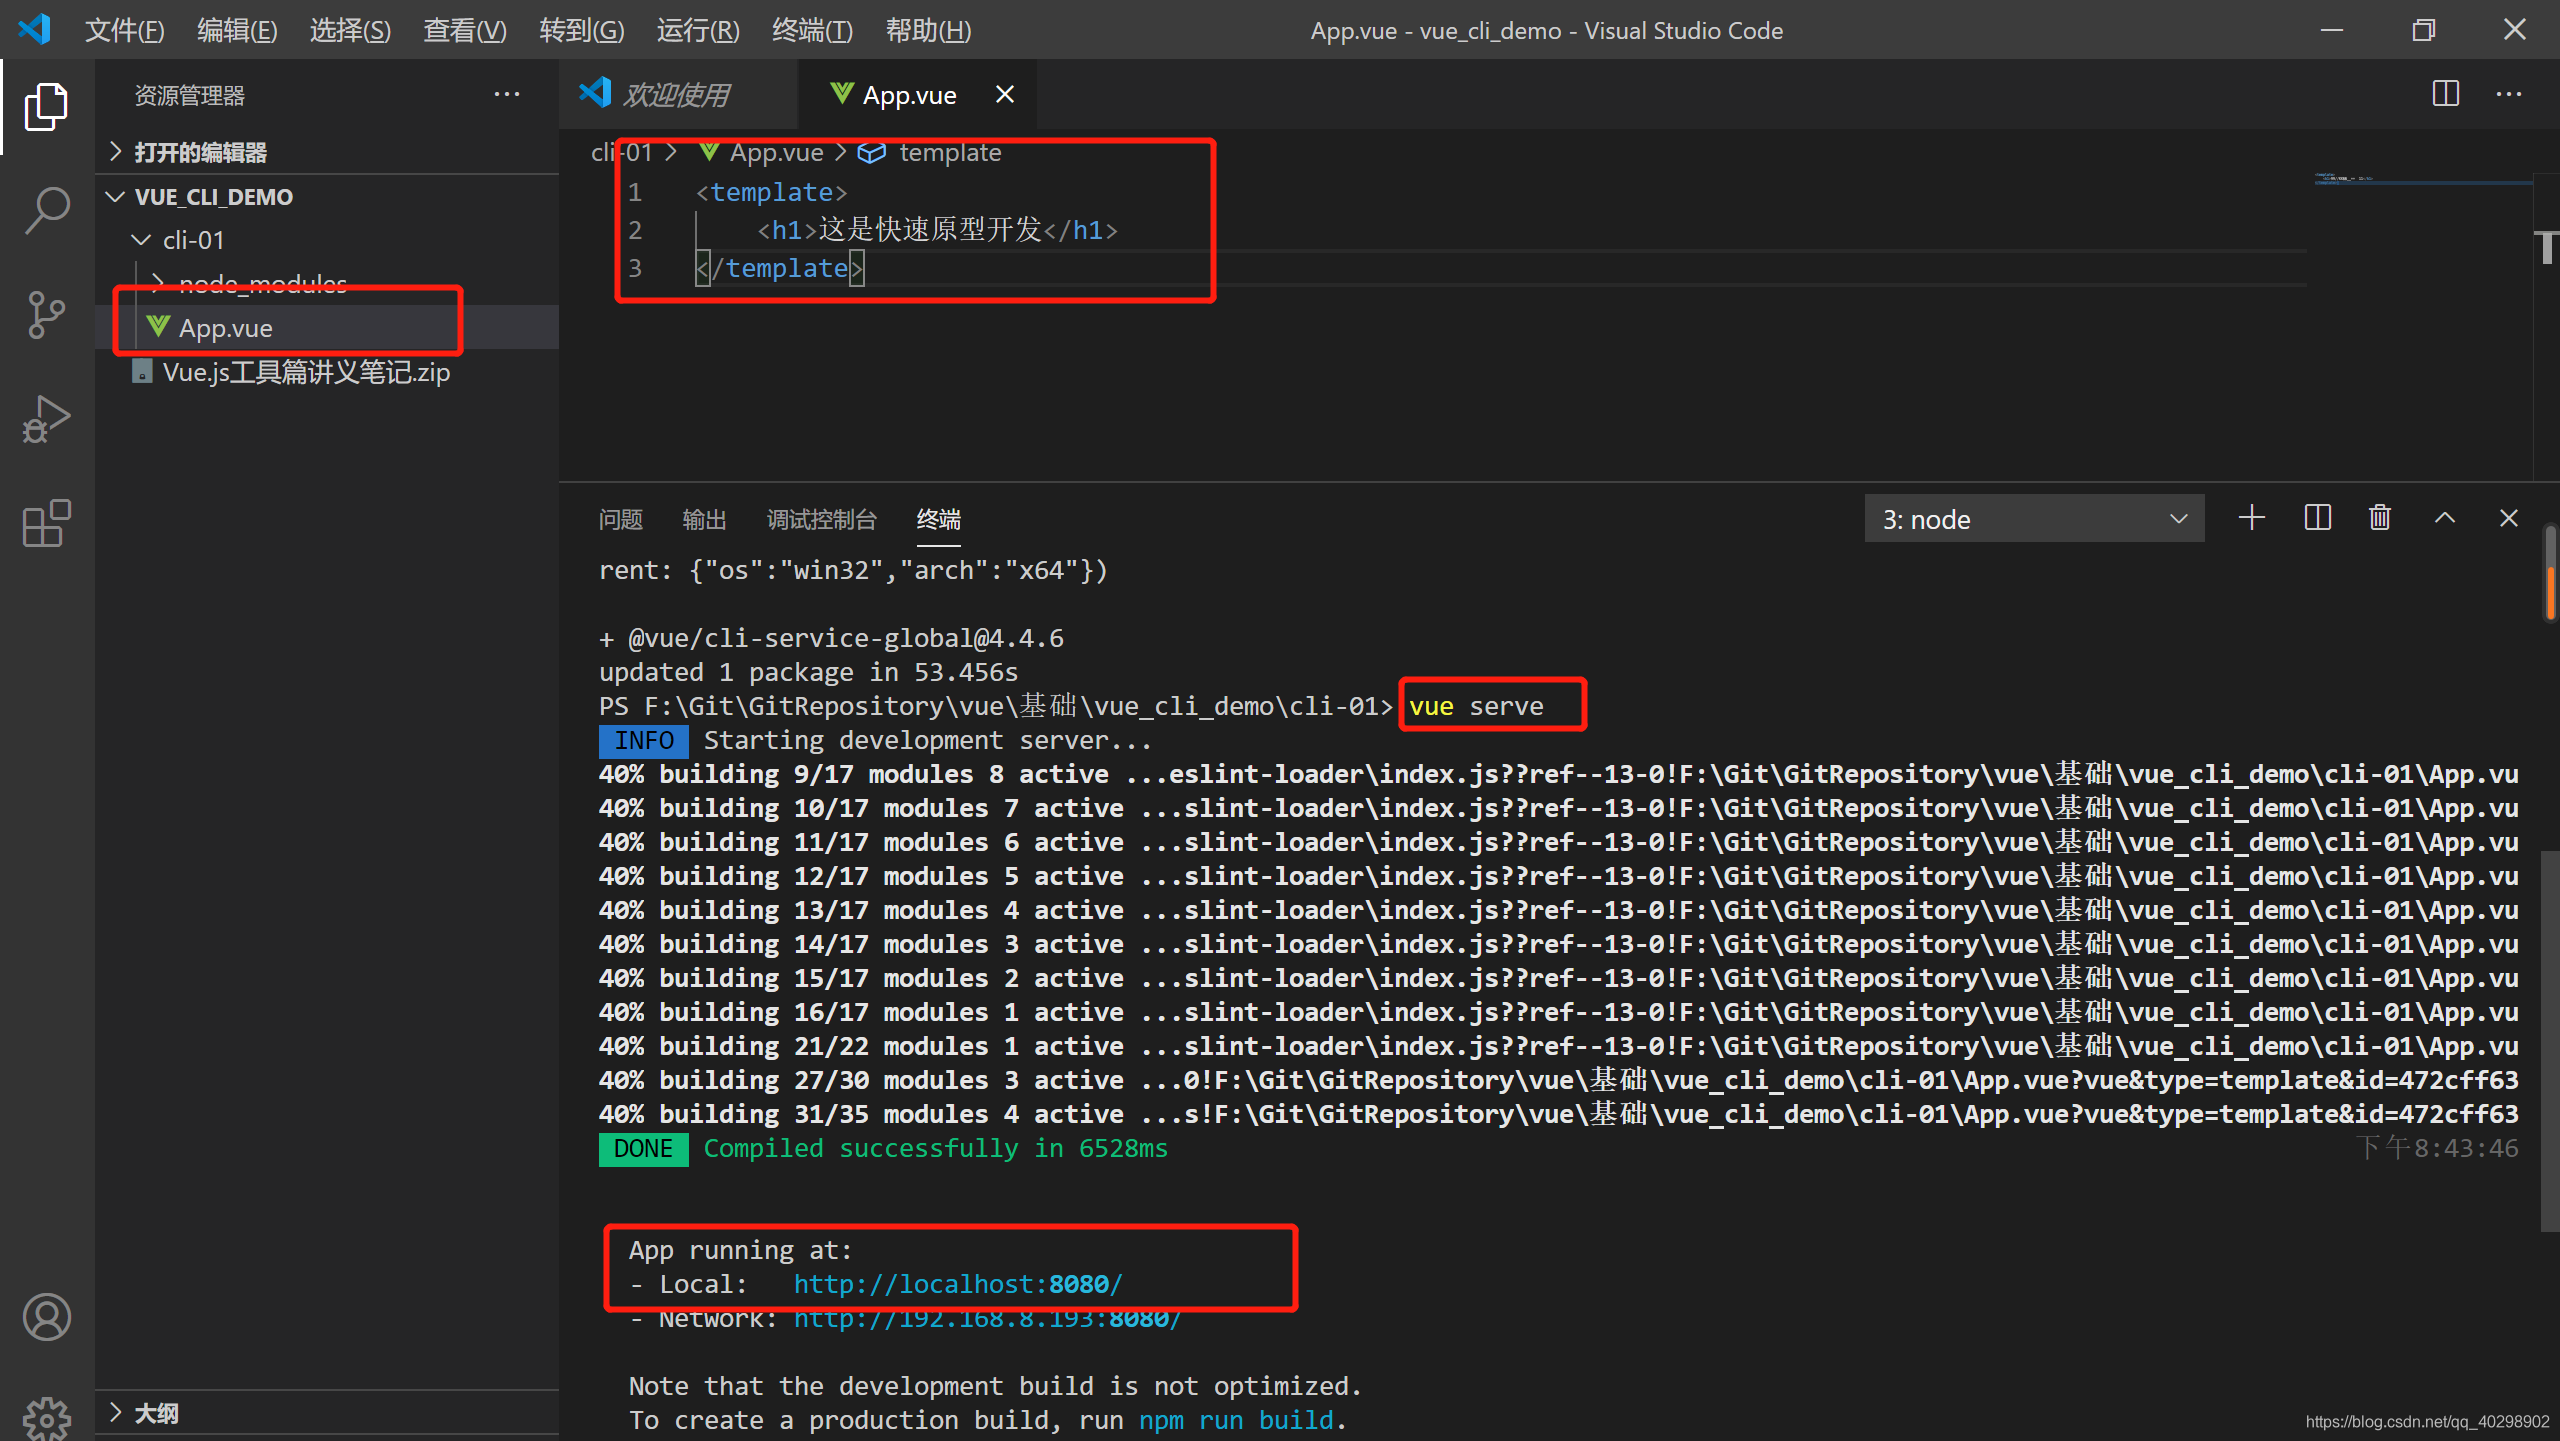Switch to the 调试控制台 panel tab
The width and height of the screenshot is (2560, 1441).
pyautogui.click(x=821, y=519)
